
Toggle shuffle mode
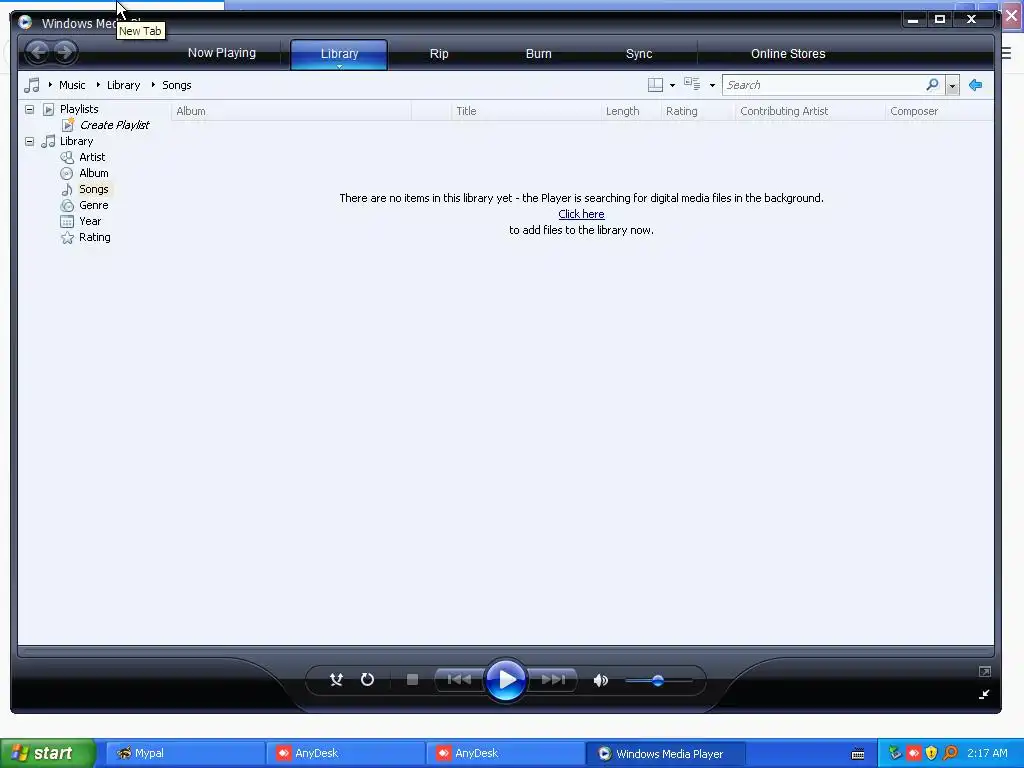point(336,680)
